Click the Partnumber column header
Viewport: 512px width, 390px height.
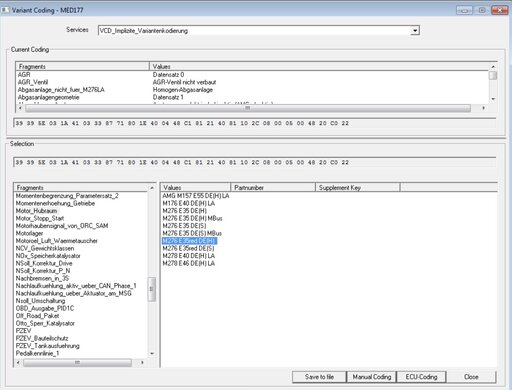pyautogui.click(x=273, y=188)
